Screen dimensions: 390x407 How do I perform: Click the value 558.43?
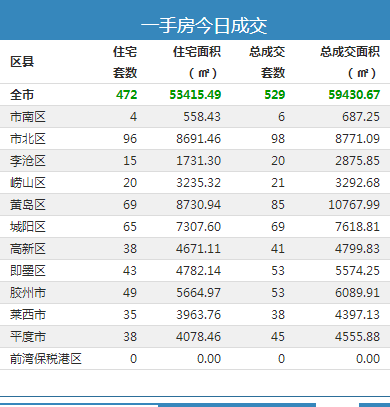202,117
